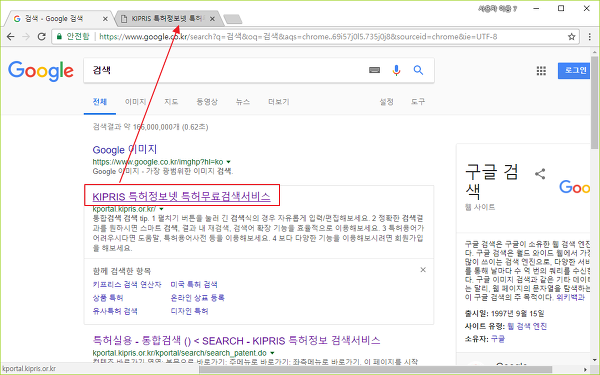Click the 로그인 button
The height and width of the screenshot is (375, 600).
pyautogui.click(x=574, y=70)
